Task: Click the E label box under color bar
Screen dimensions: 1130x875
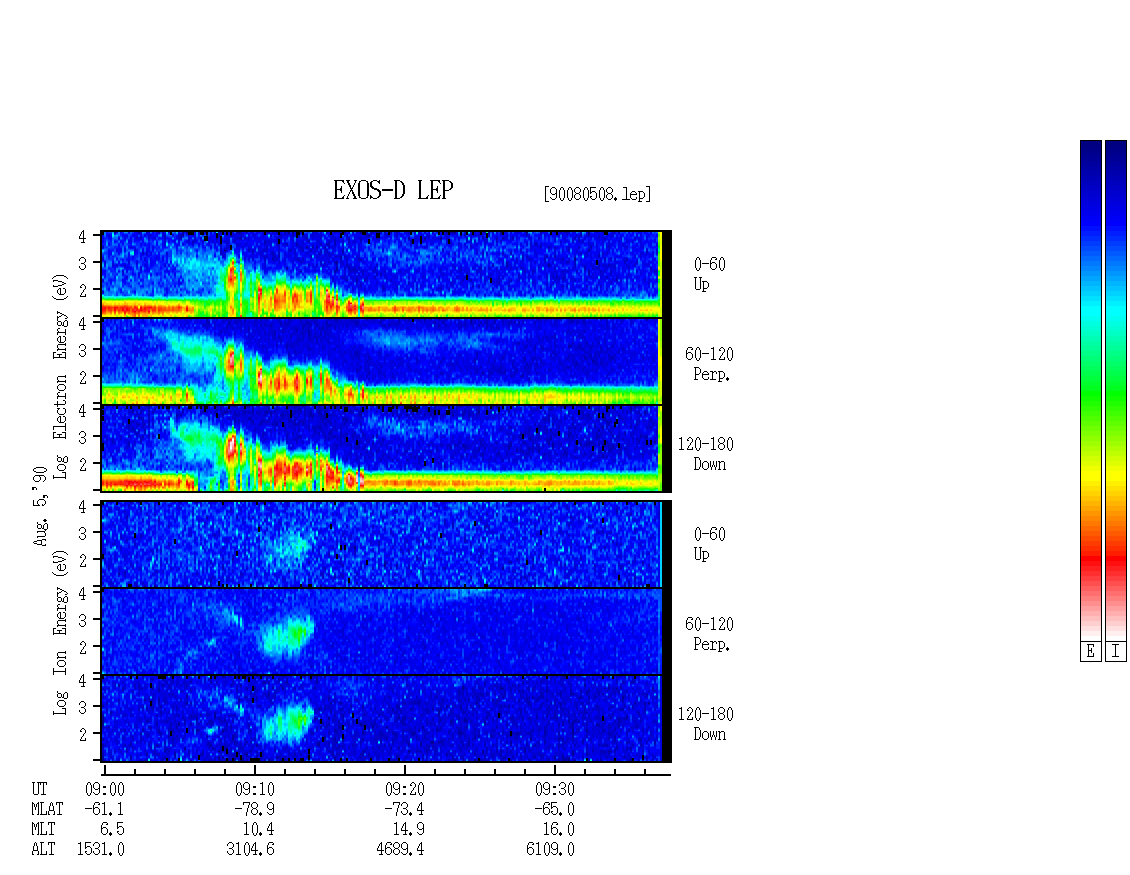Action: point(1090,652)
